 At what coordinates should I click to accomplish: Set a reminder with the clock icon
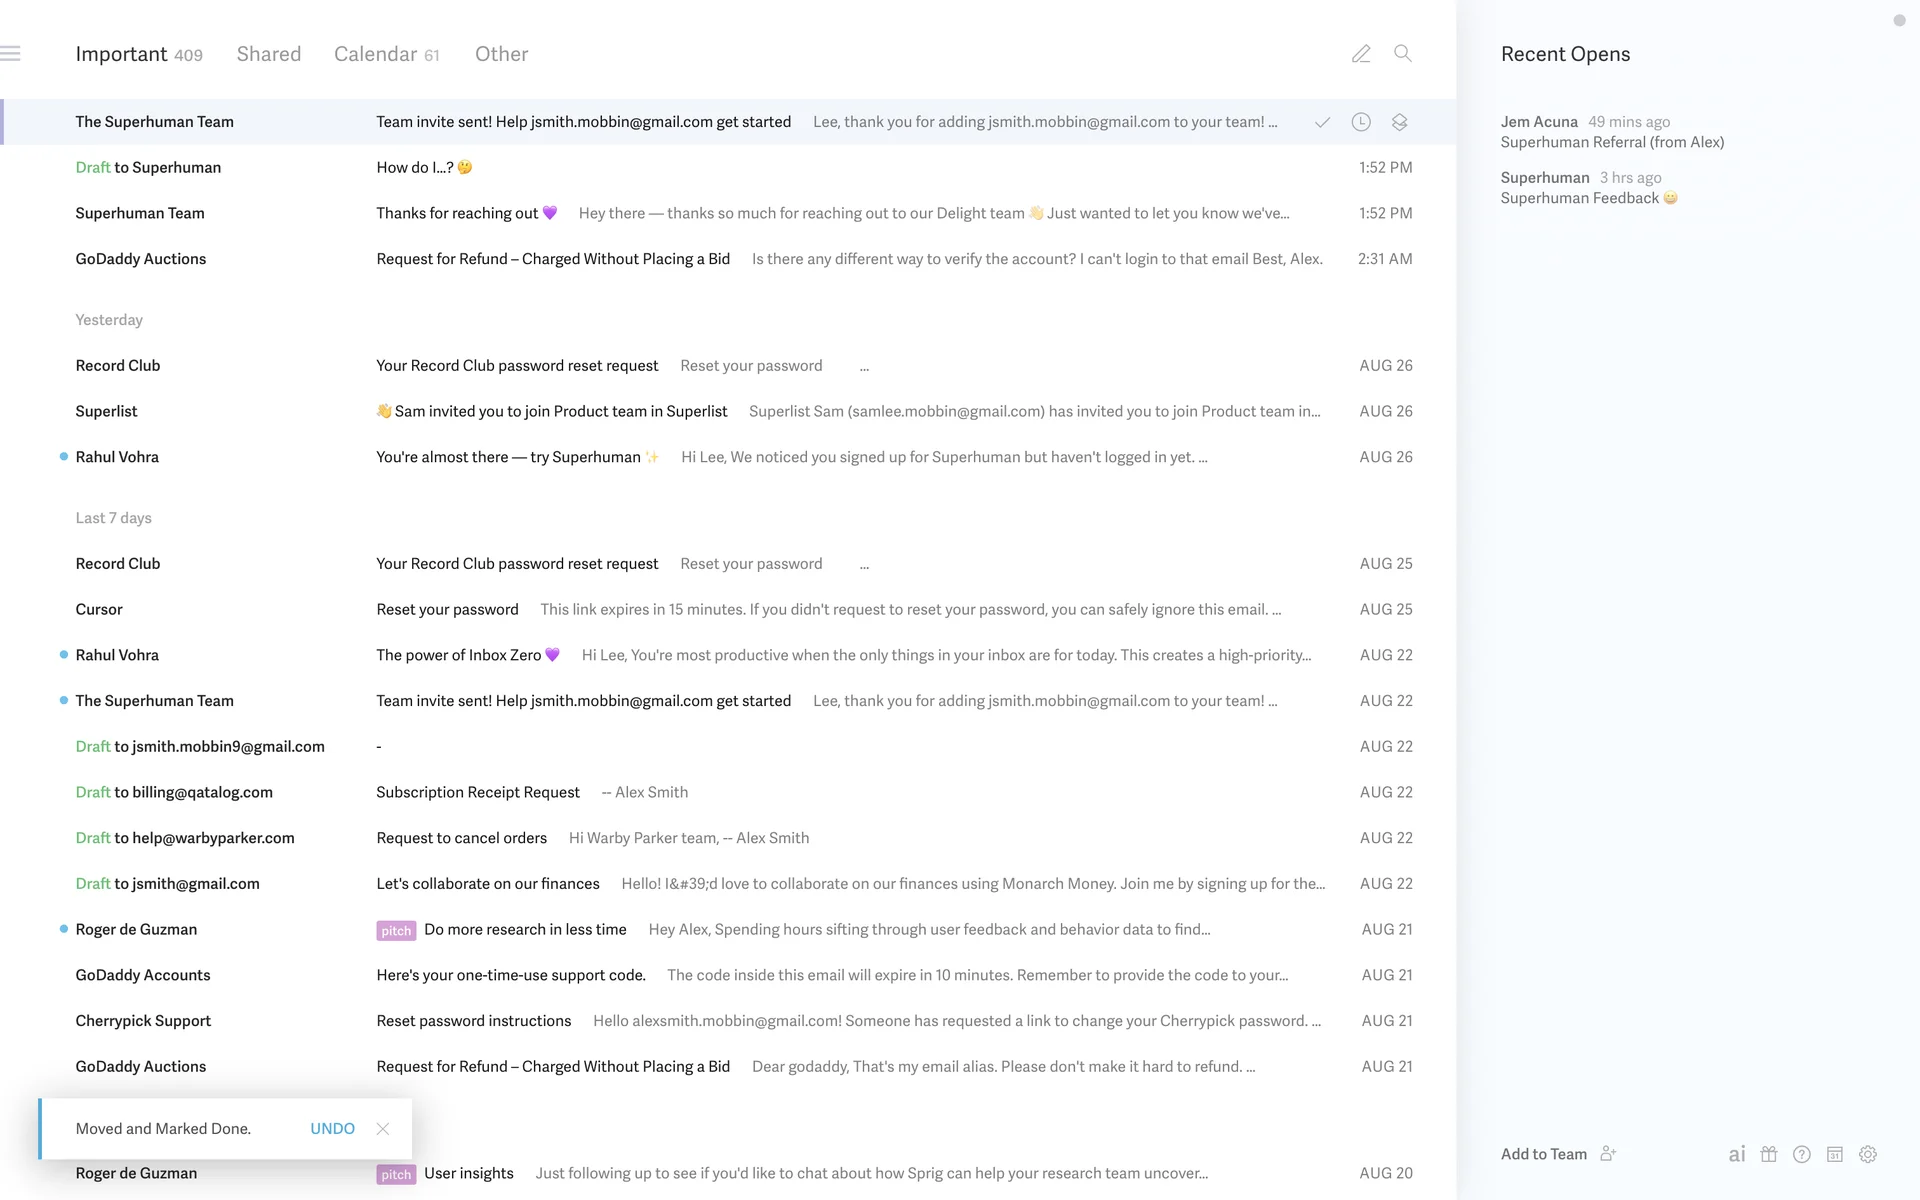click(x=1361, y=122)
